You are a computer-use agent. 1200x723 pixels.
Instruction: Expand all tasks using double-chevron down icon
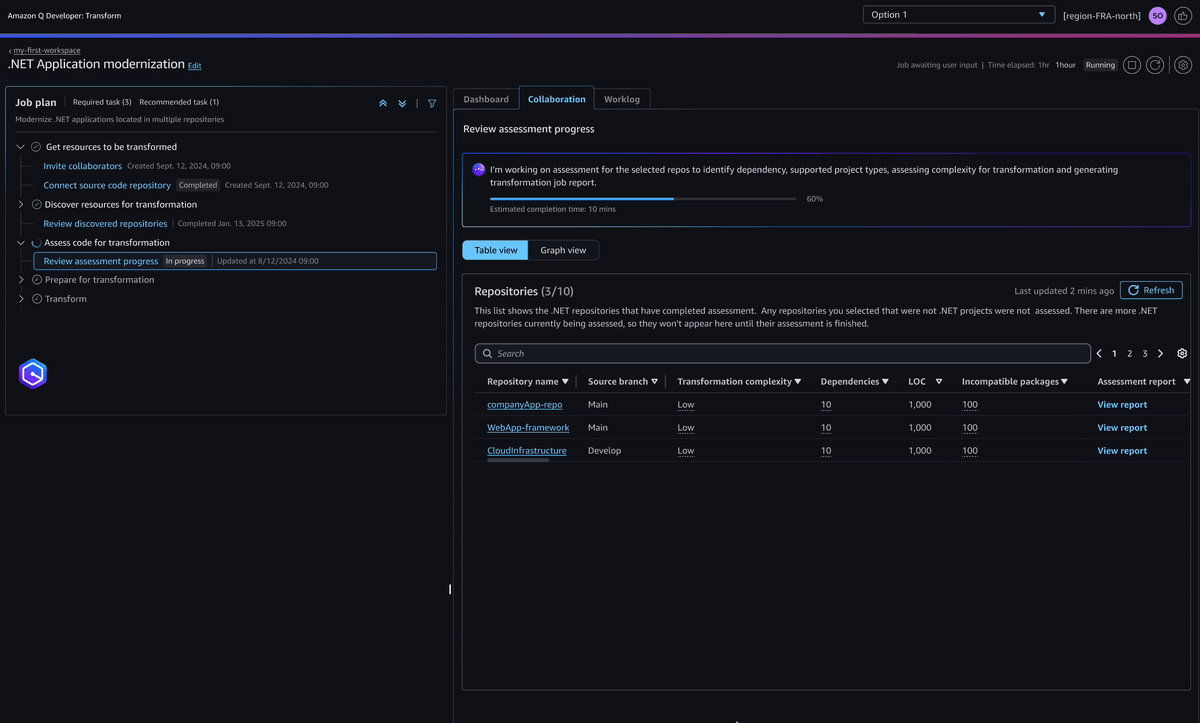402,102
